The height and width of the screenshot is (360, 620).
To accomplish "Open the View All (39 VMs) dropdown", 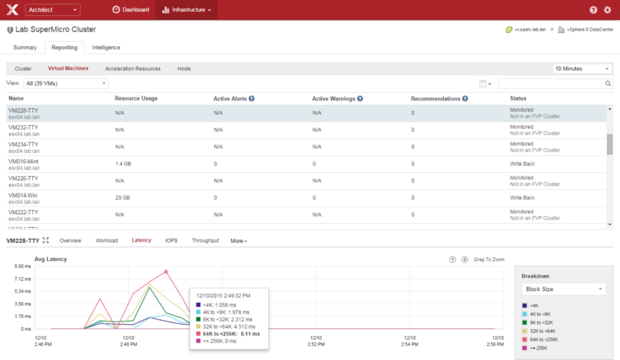I will click(x=66, y=83).
